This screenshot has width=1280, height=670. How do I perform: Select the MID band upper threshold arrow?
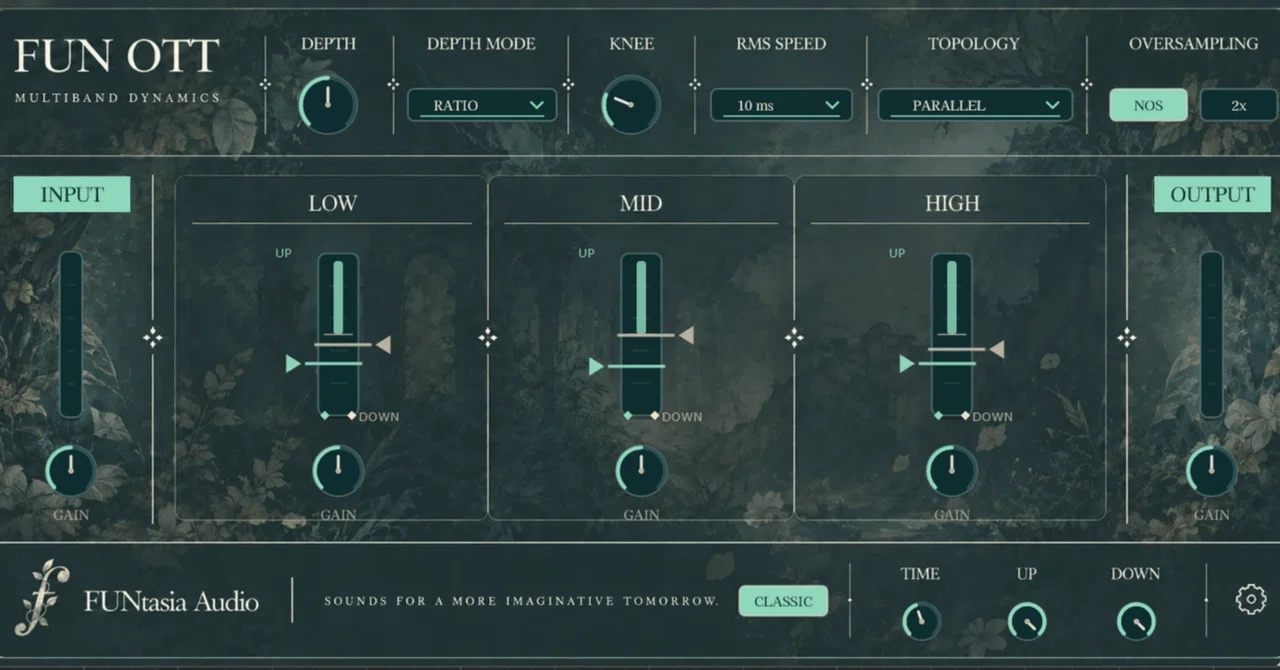[686, 335]
